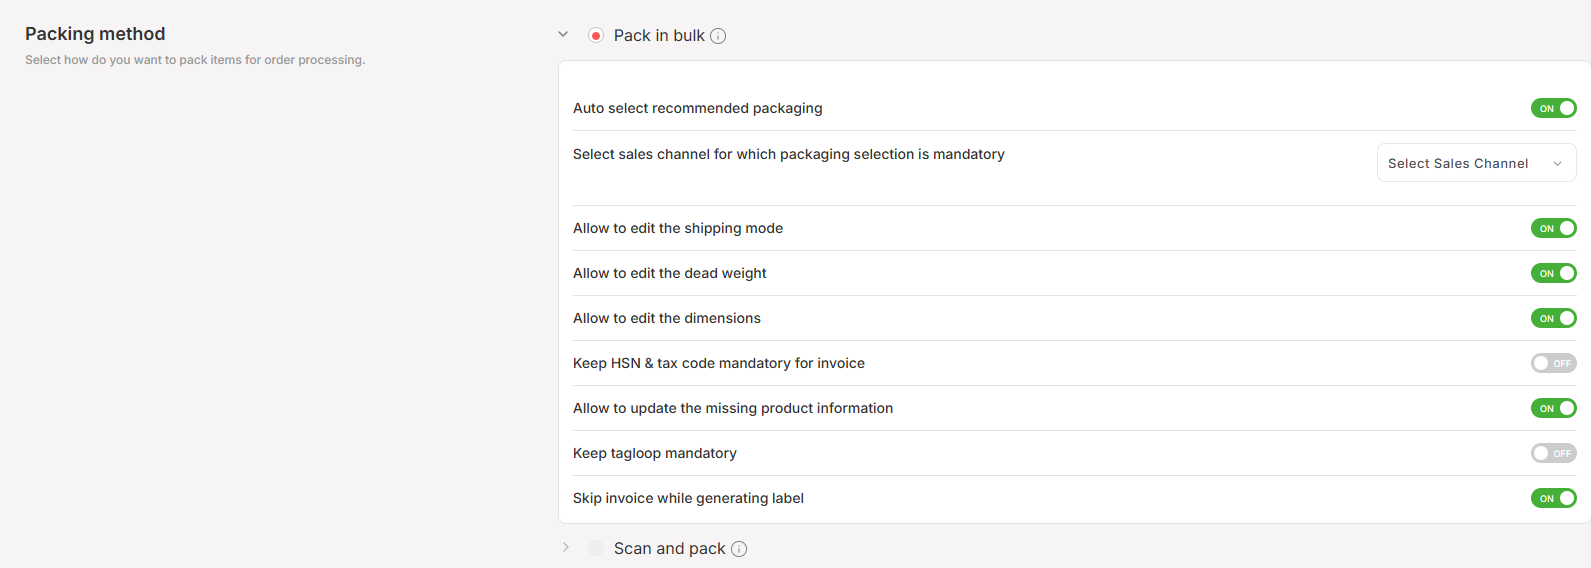Click the info icon beside Pack in bulk

coord(718,36)
